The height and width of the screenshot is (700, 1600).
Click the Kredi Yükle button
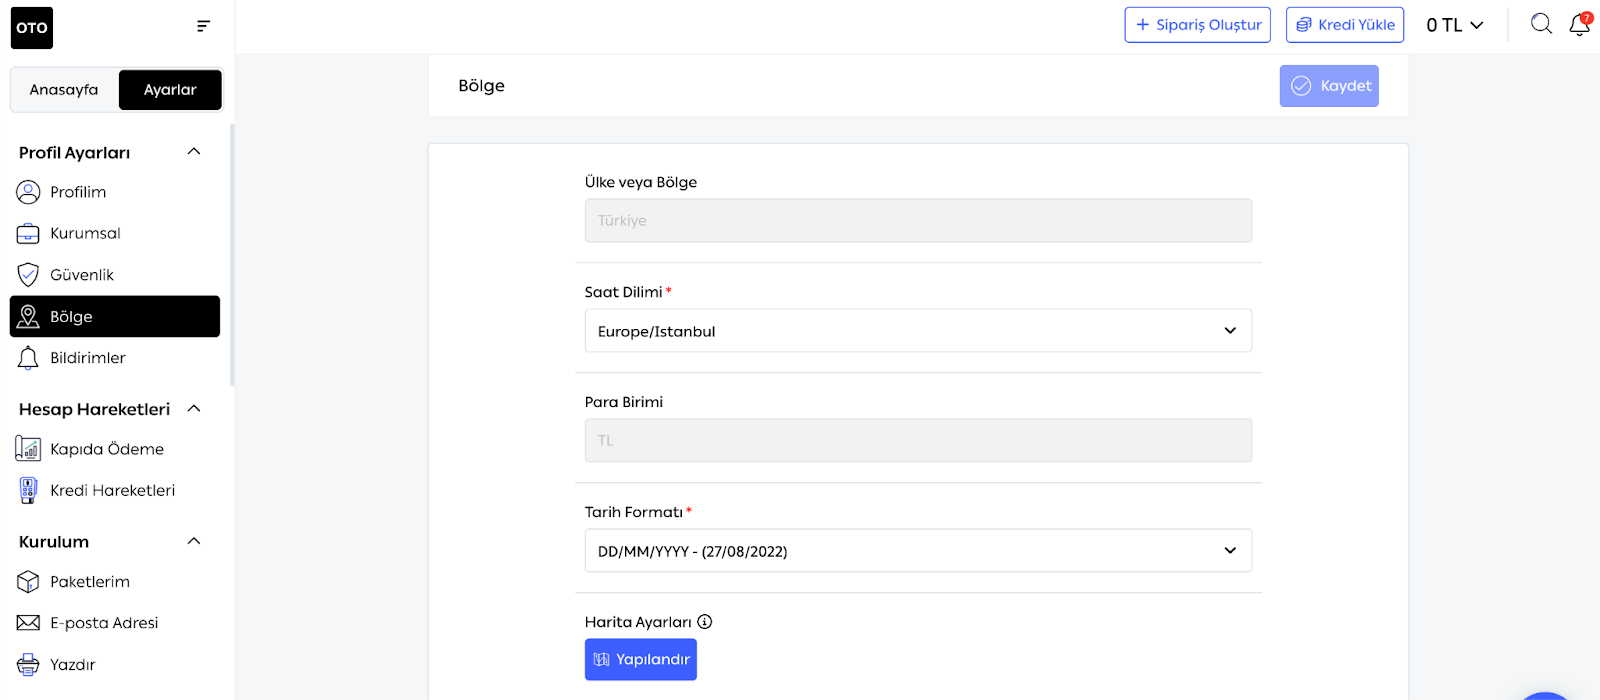1345,25
